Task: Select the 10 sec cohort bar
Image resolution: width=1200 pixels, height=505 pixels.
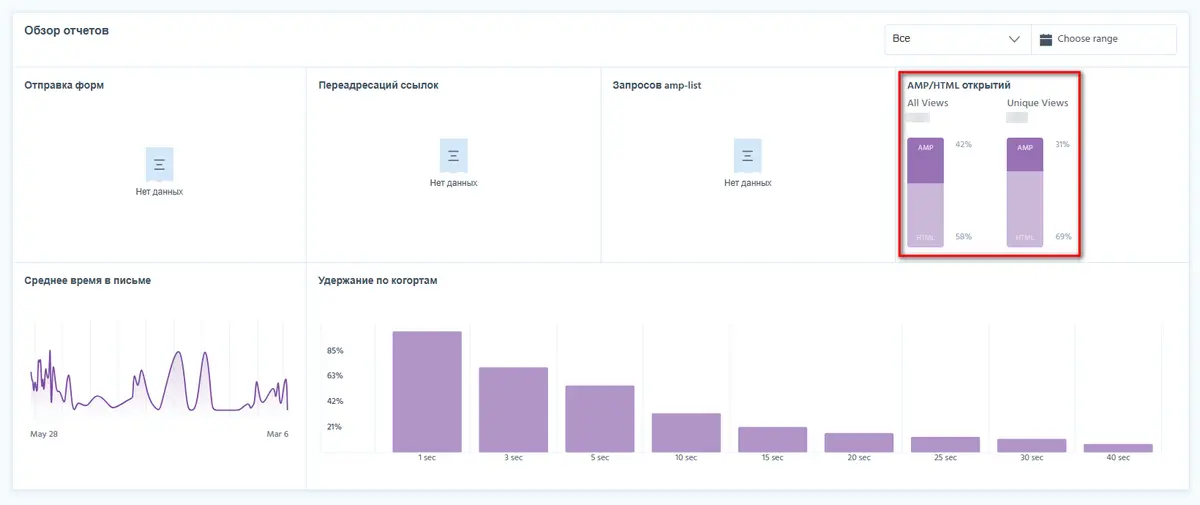Action: point(686,432)
